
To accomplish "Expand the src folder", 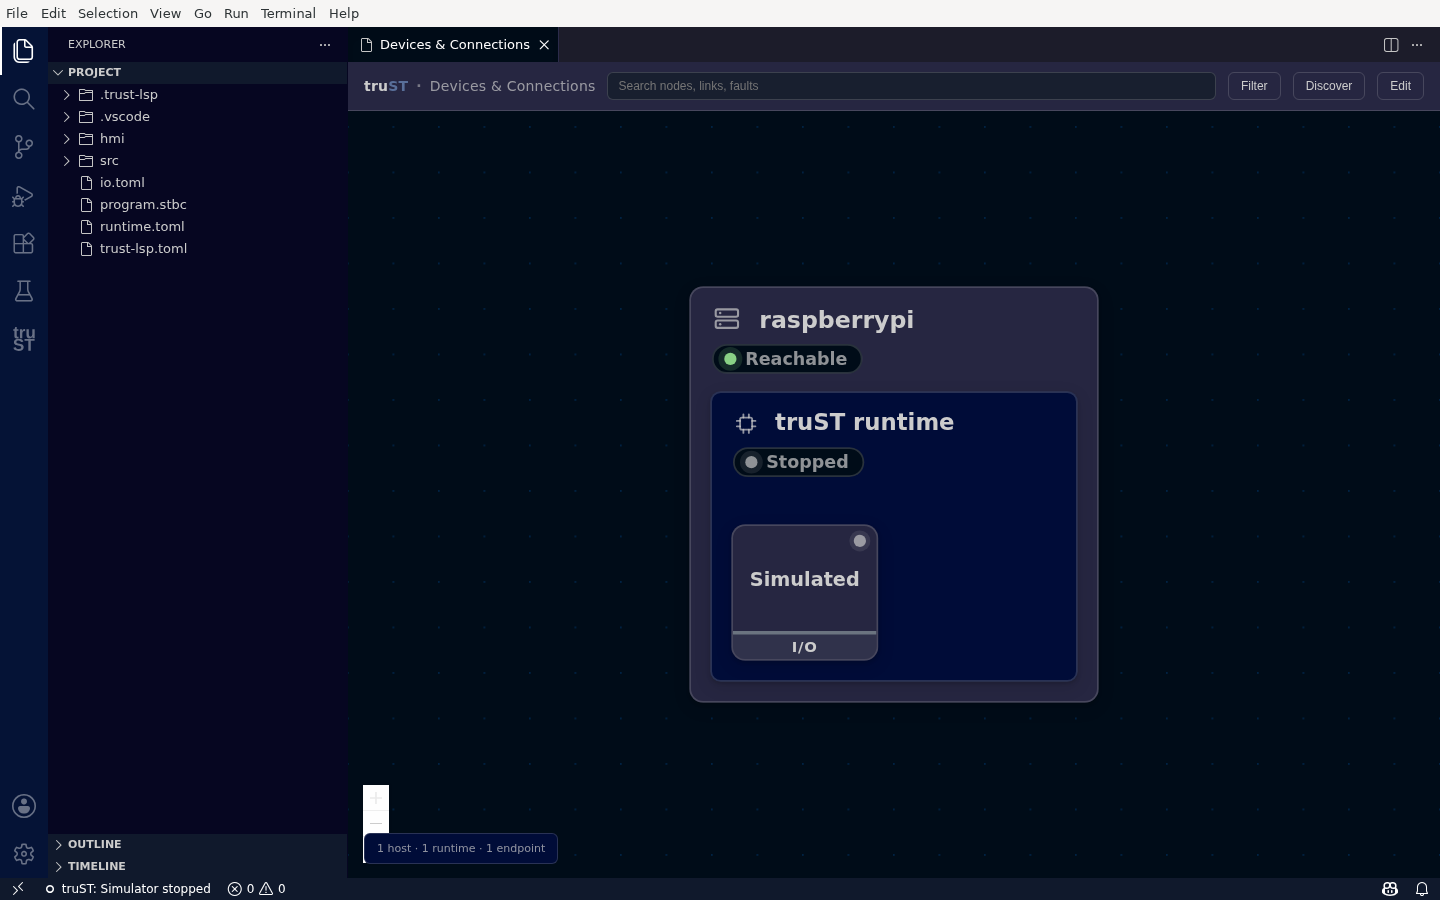I will (67, 160).
